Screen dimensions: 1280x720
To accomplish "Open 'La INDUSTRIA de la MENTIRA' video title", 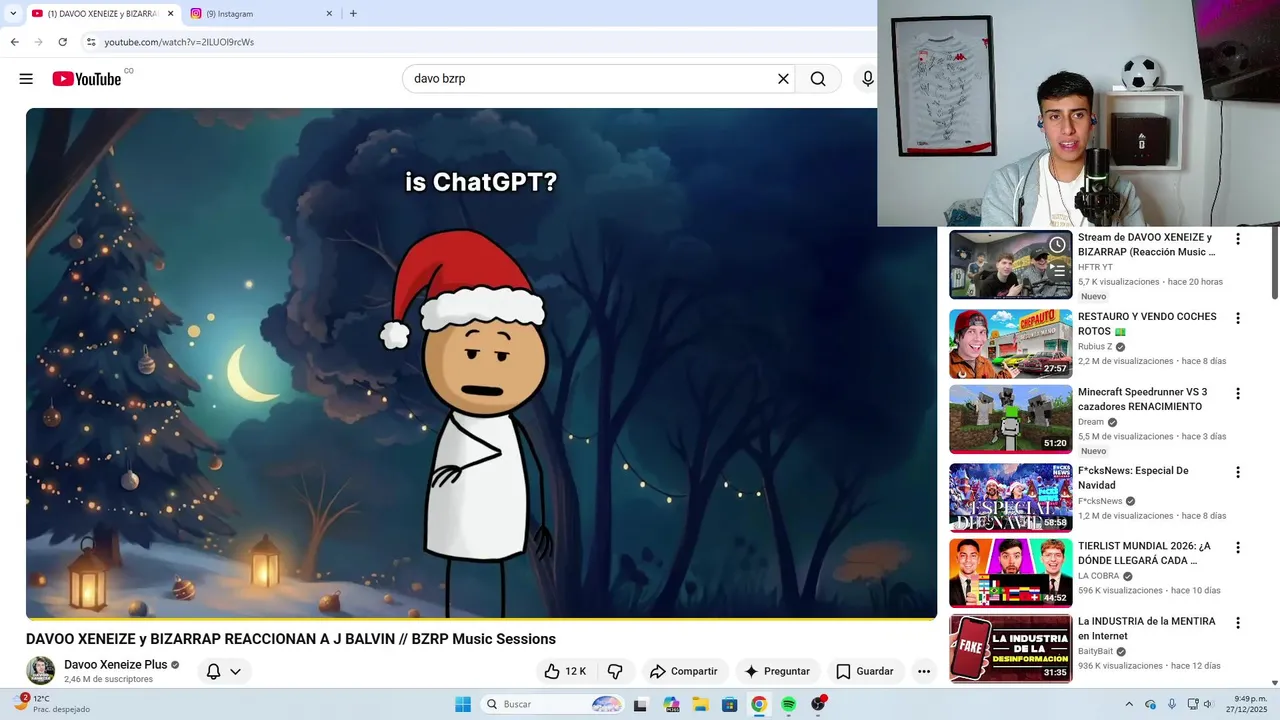I will tap(1146, 628).
